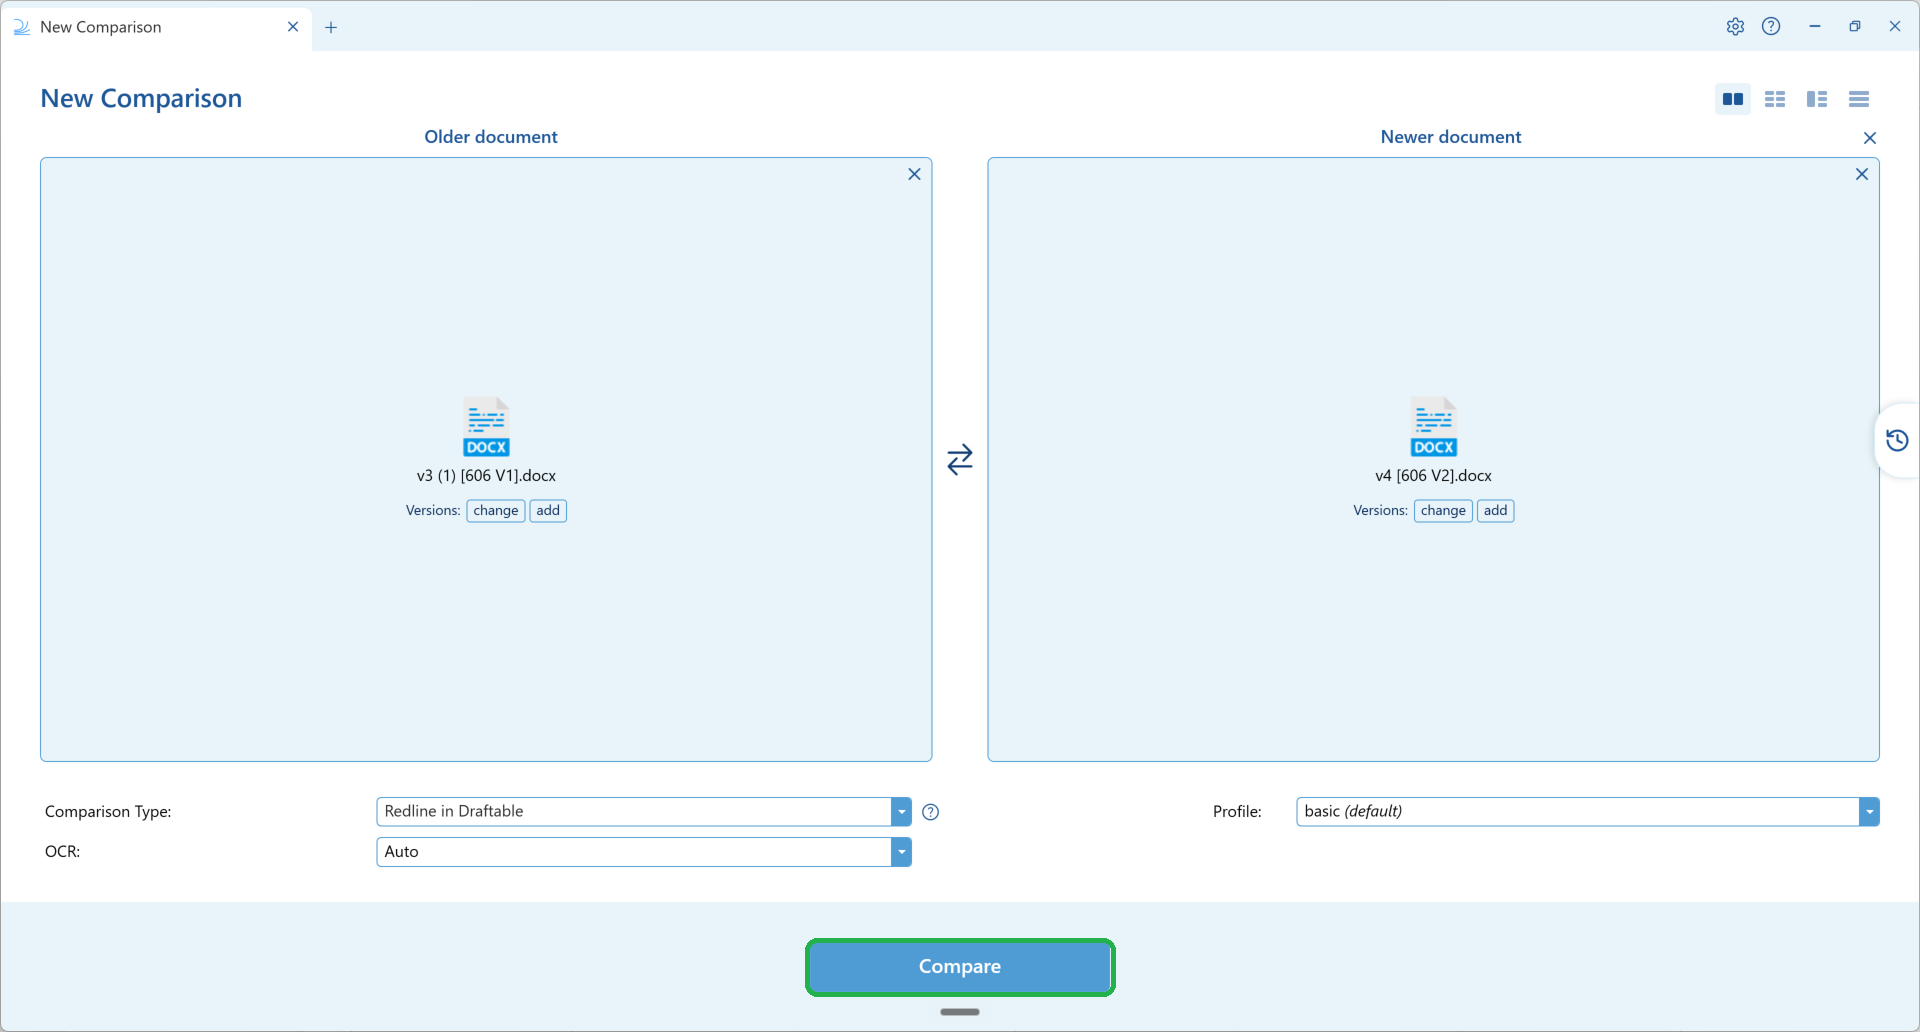Click Draftable logo on tab
The width and height of the screenshot is (1920, 1032).
coord(22,27)
